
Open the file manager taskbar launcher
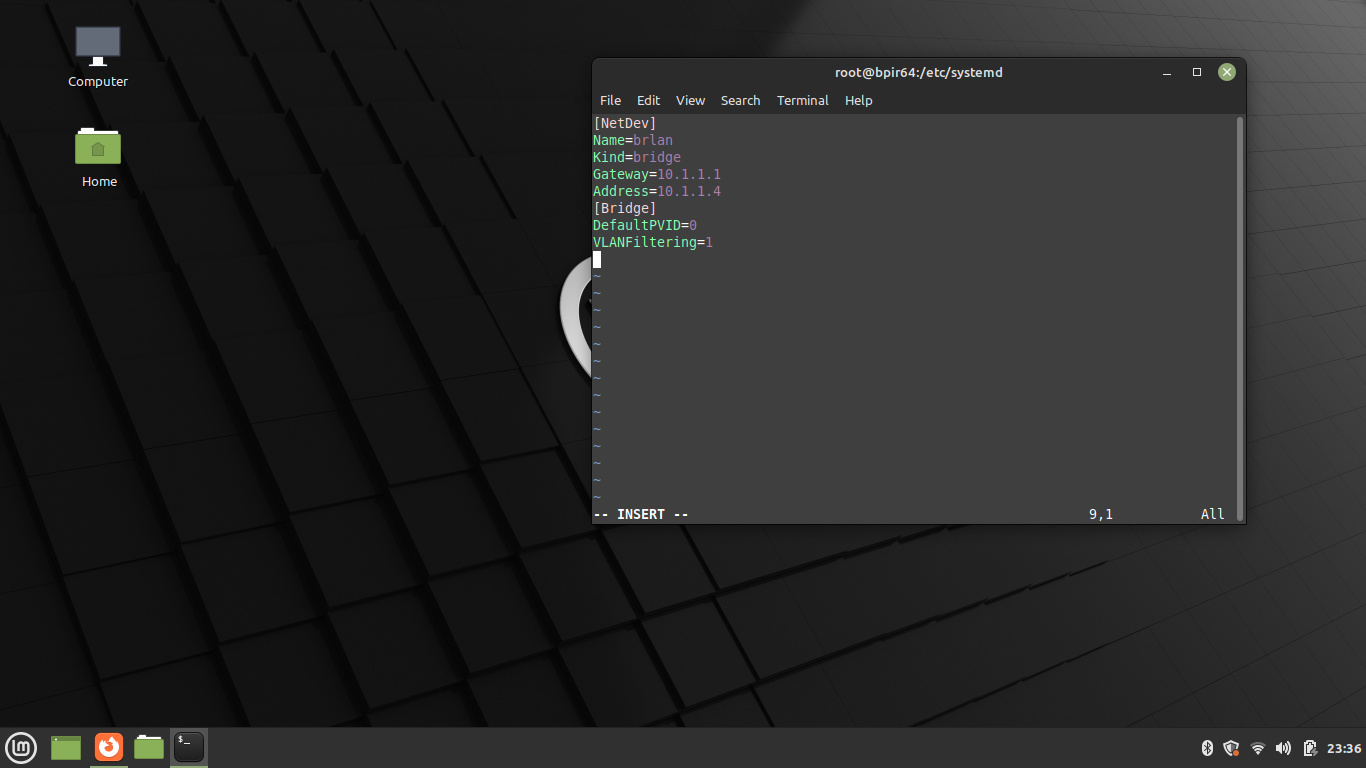click(149, 747)
